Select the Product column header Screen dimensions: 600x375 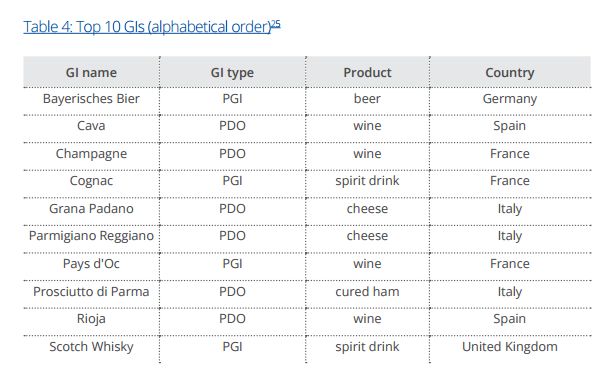point(367,73)
